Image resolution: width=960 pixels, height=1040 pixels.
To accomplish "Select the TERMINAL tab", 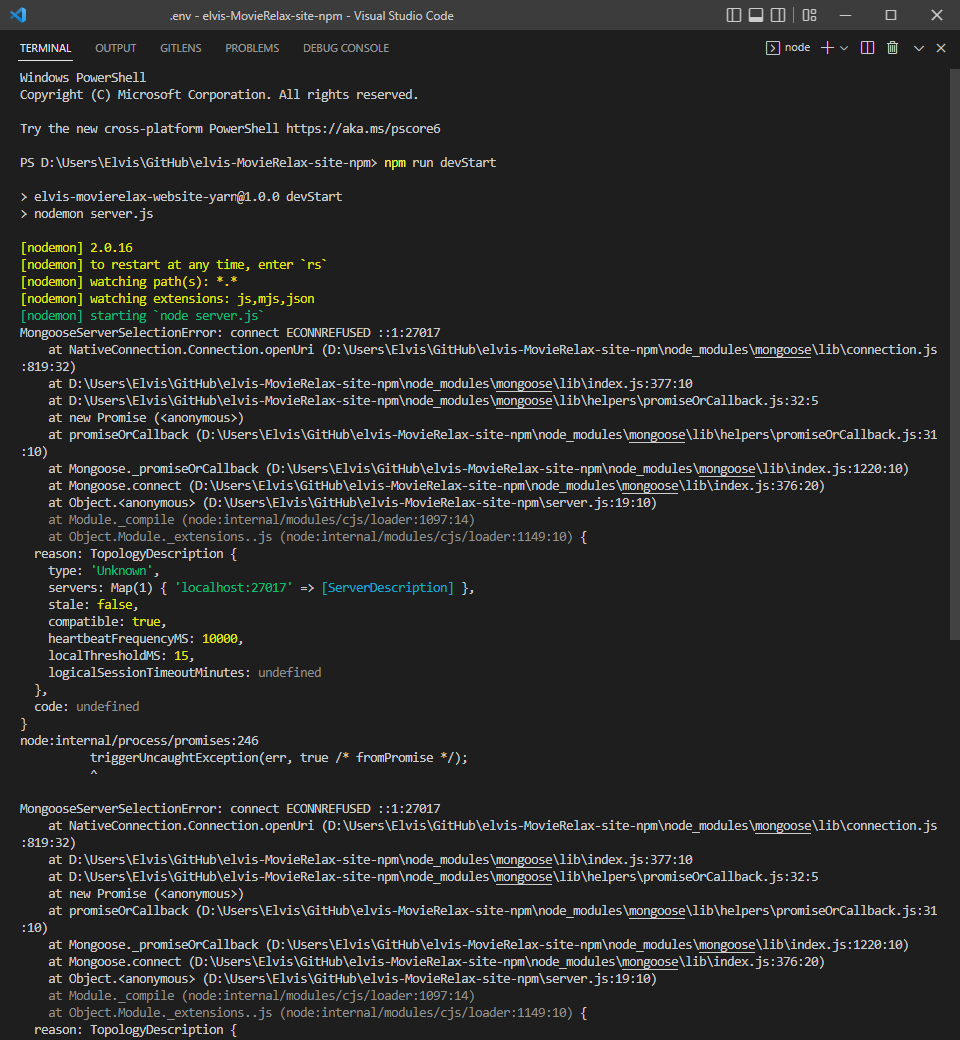I will (46, 48).
